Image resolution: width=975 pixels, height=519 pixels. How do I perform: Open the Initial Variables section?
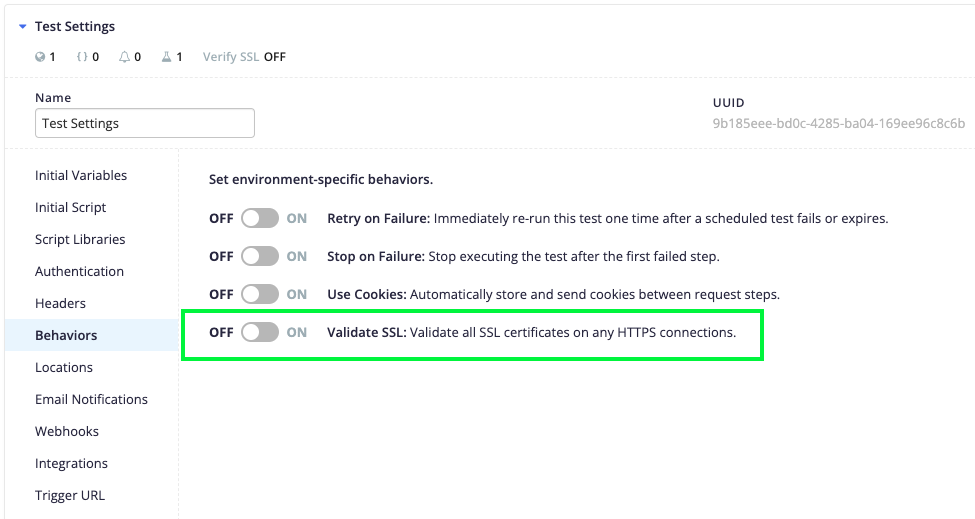pos(81,175)
